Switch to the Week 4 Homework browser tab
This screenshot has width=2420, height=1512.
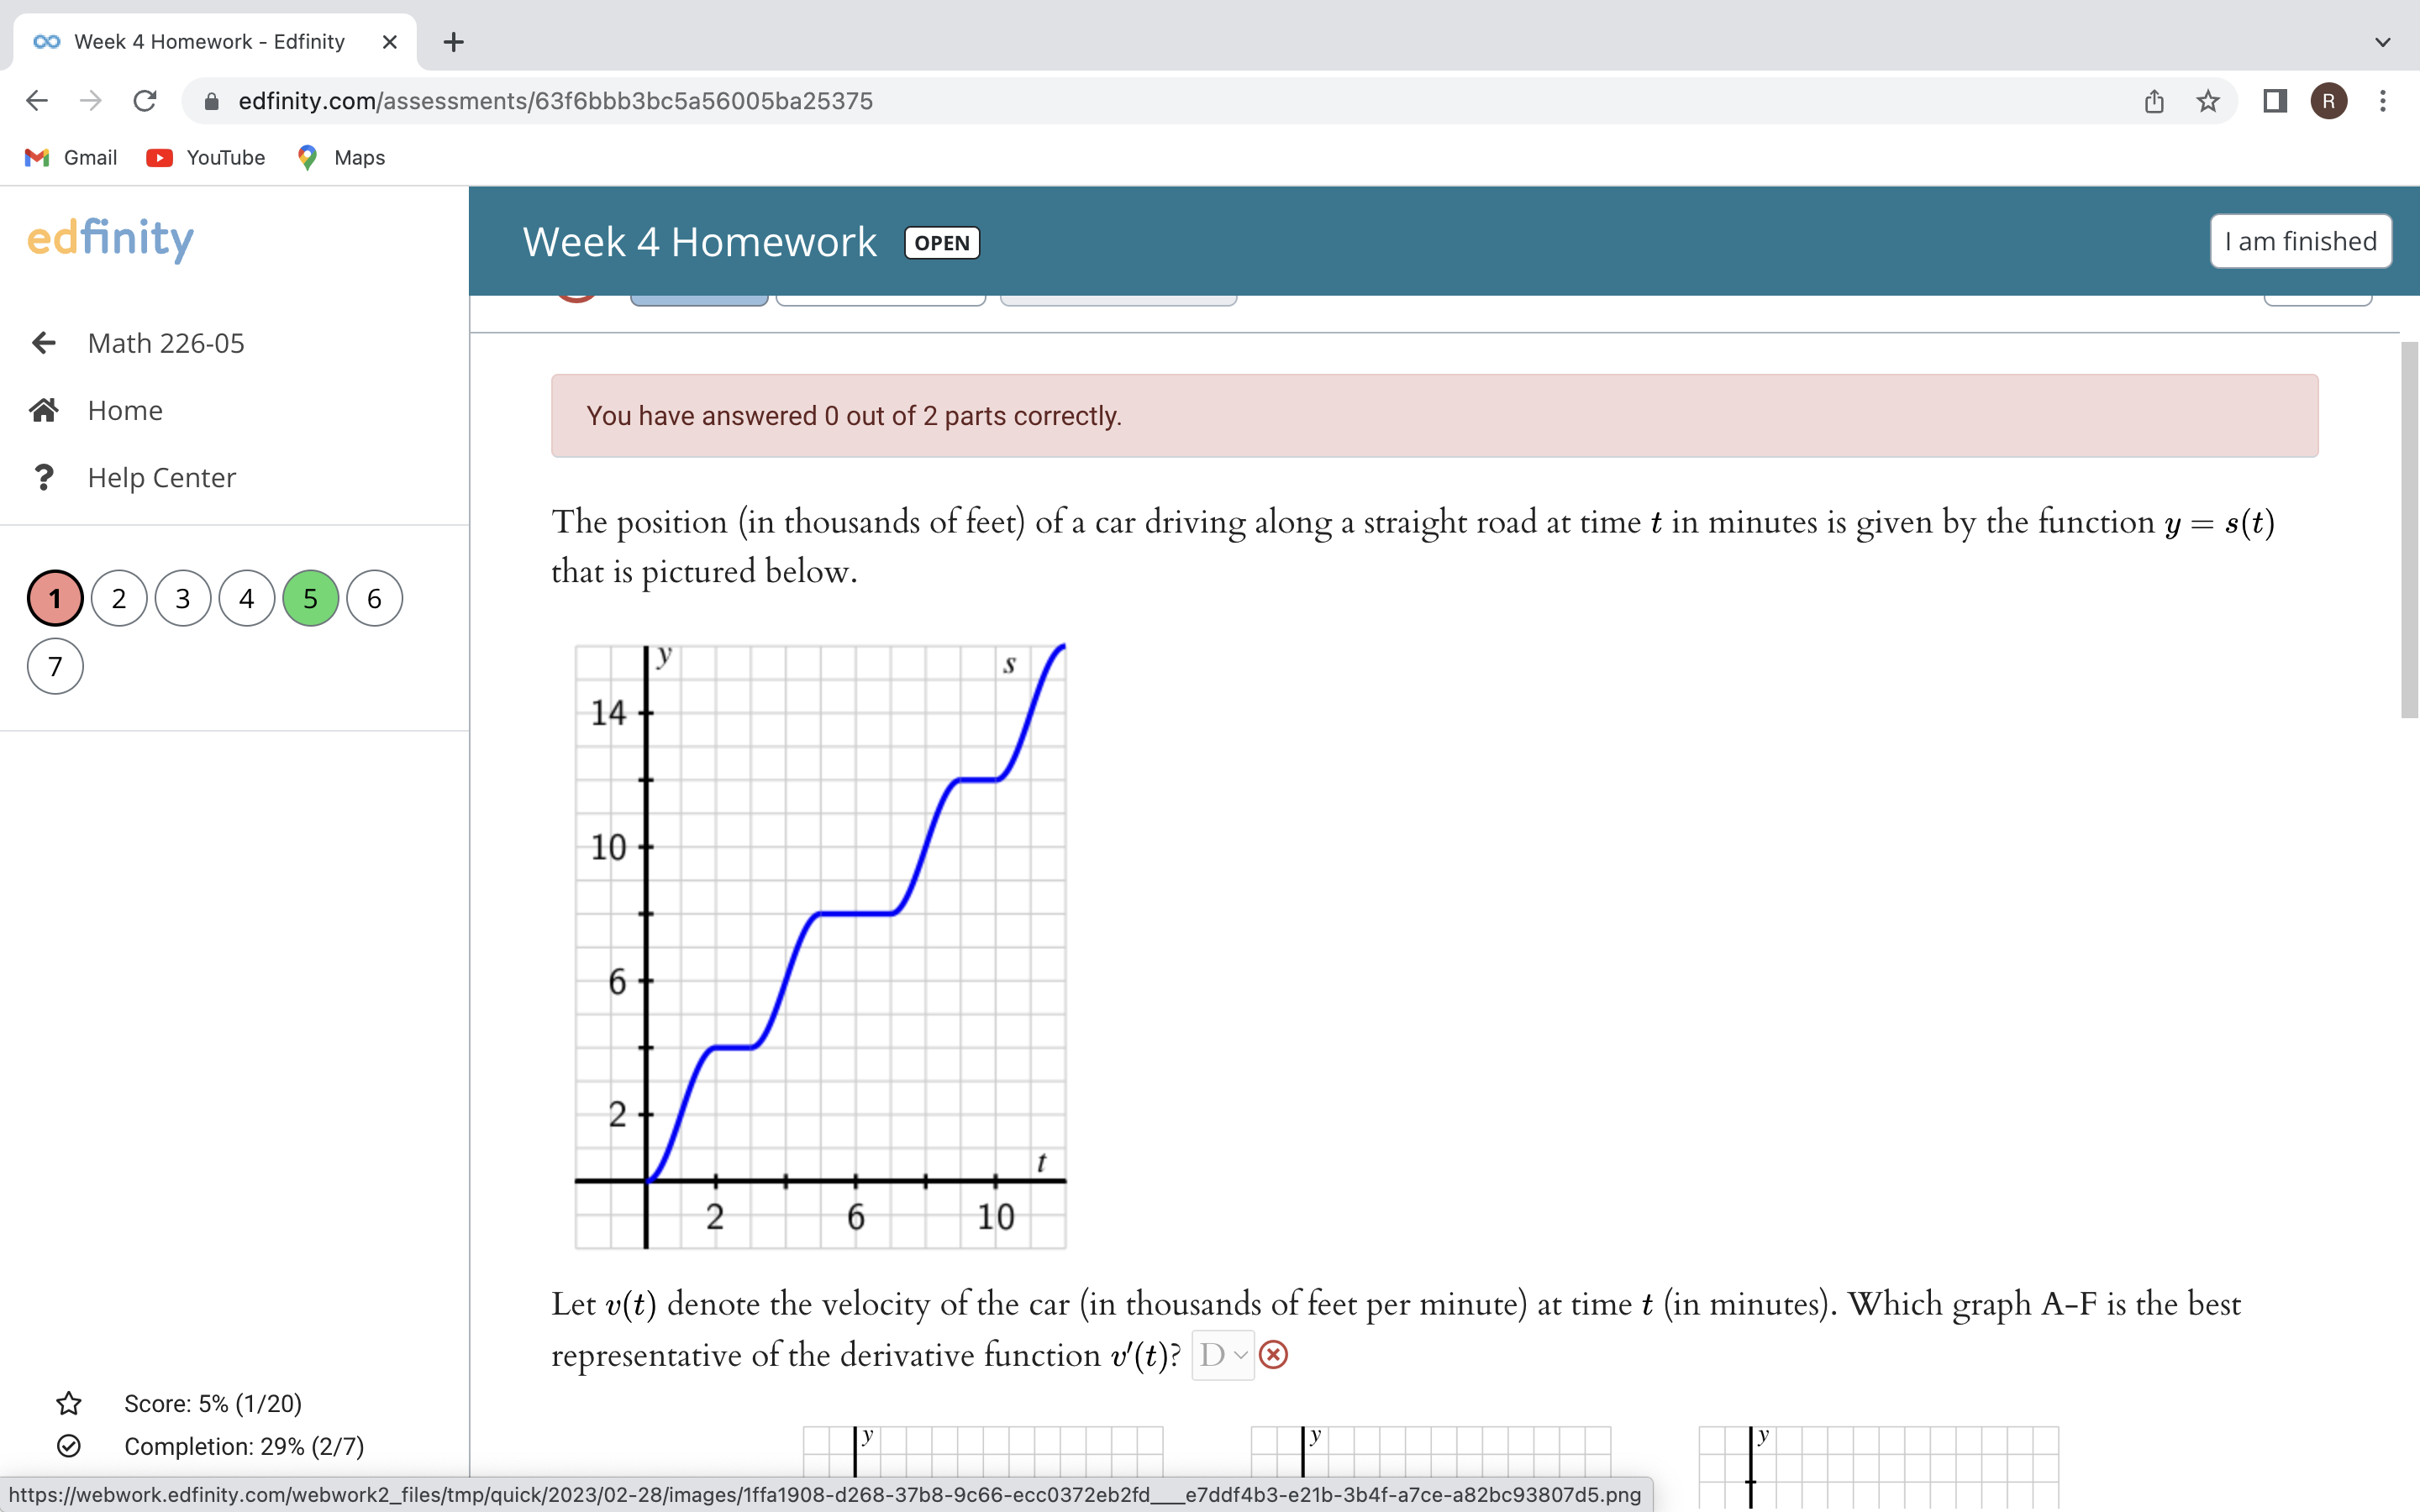200,41
